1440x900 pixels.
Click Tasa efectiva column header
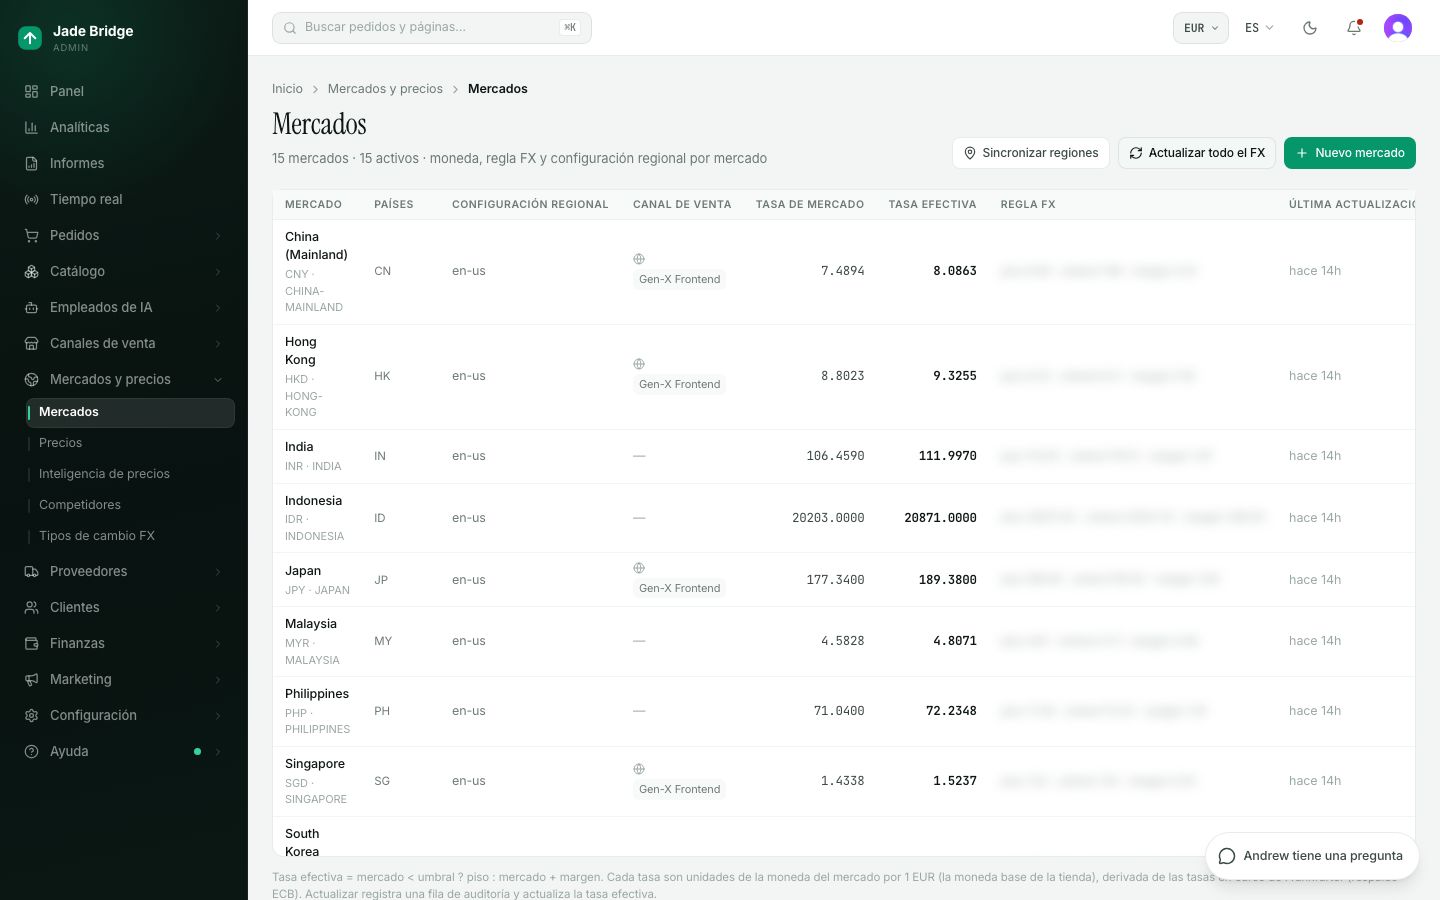coord(932,204)
